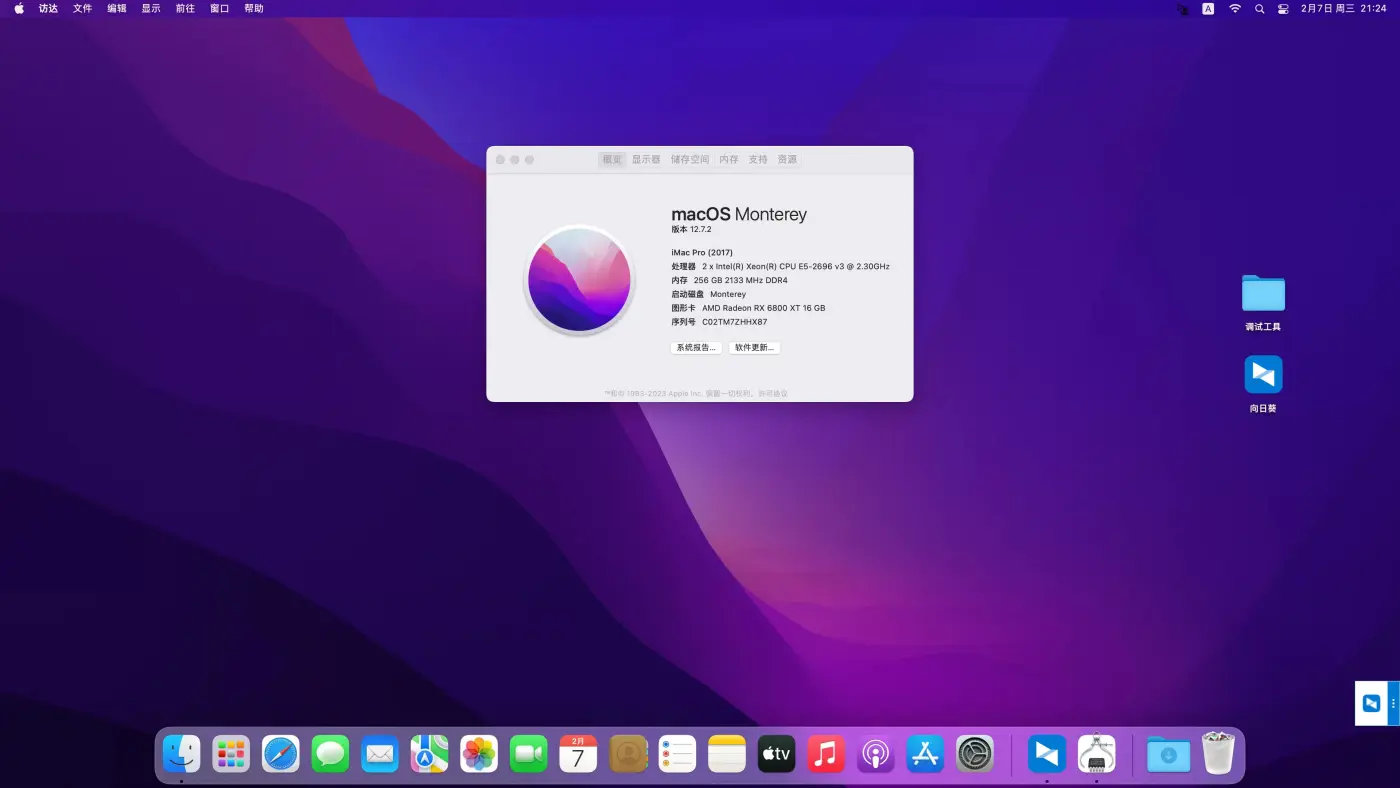Viewport: 1400px width, 788px height.
Task: Open the 调试工具 folder on desktop
Action: tap(1263, 294)
